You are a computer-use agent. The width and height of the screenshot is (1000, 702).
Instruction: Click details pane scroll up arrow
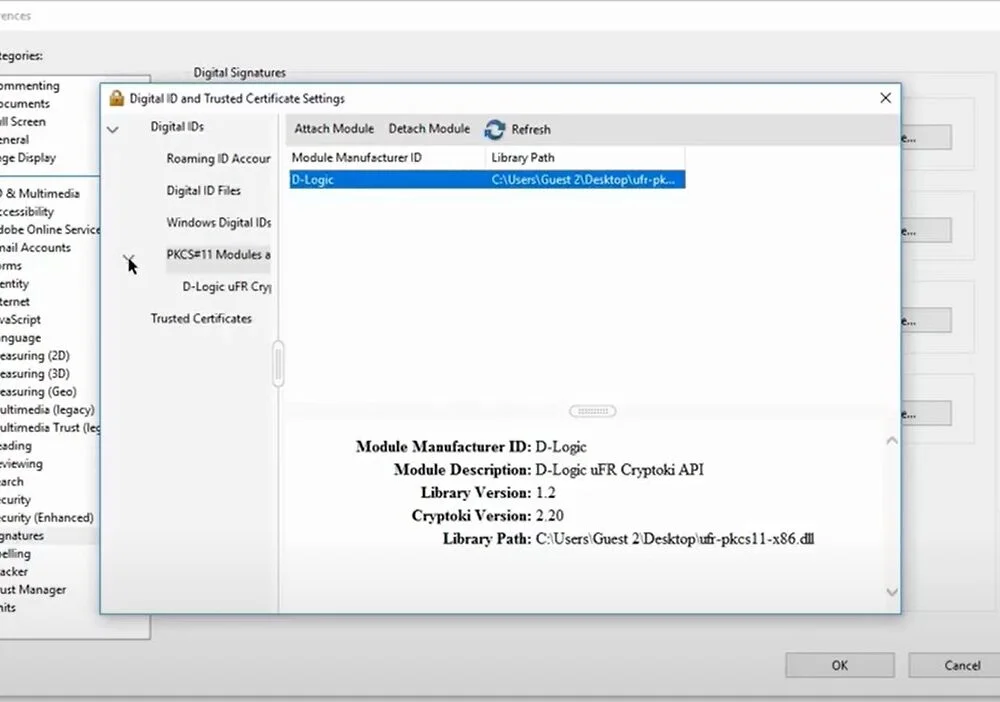[x=892, y=441]
